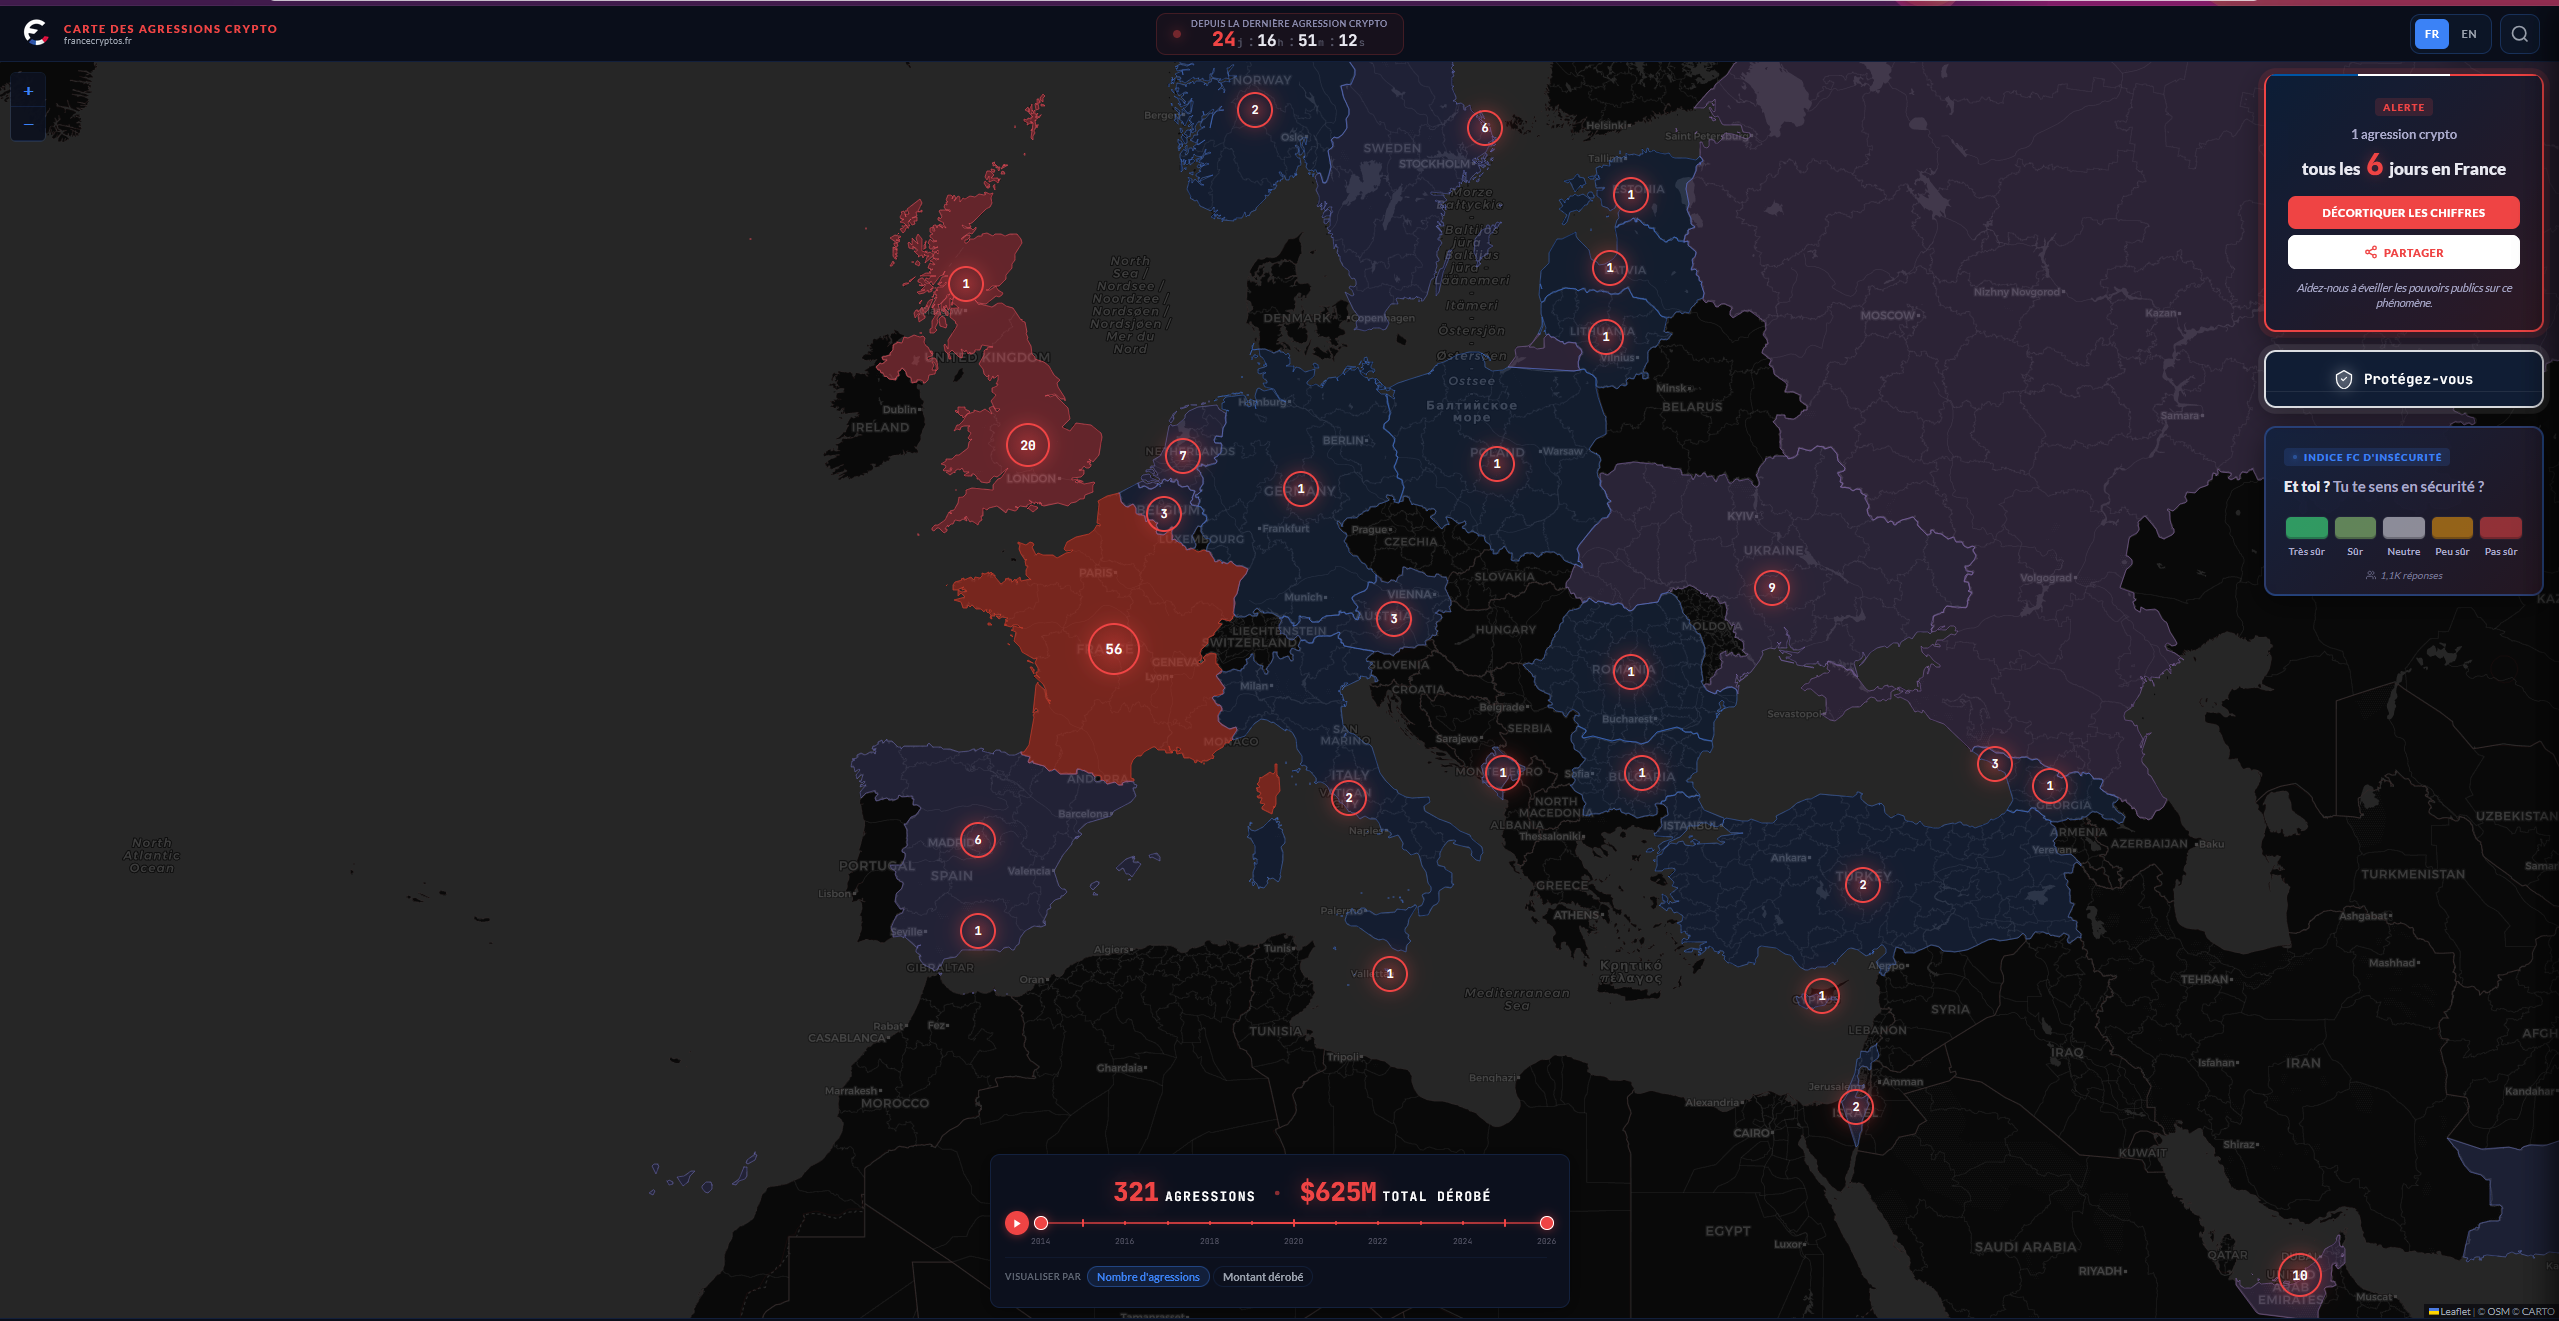Switch language to FR
Image resolution: width=2559 pixels, height=1321 pixels.
pos(2432,34)
